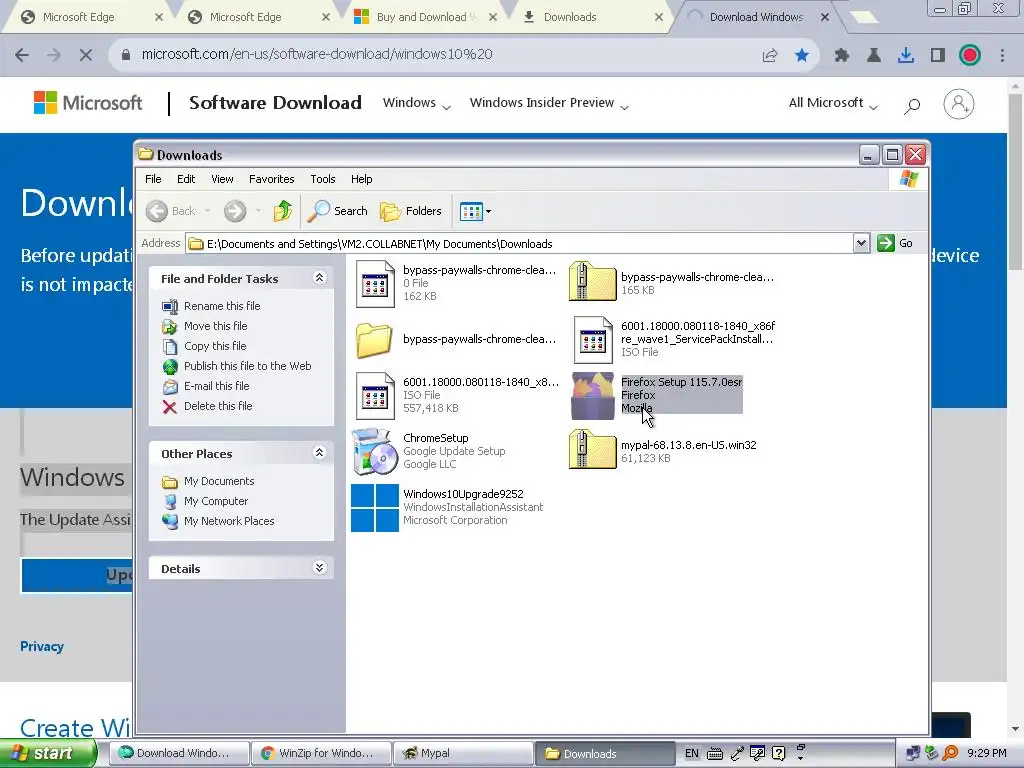
Task: Click the Privacy link on the web page
Action: click(42, 646)
